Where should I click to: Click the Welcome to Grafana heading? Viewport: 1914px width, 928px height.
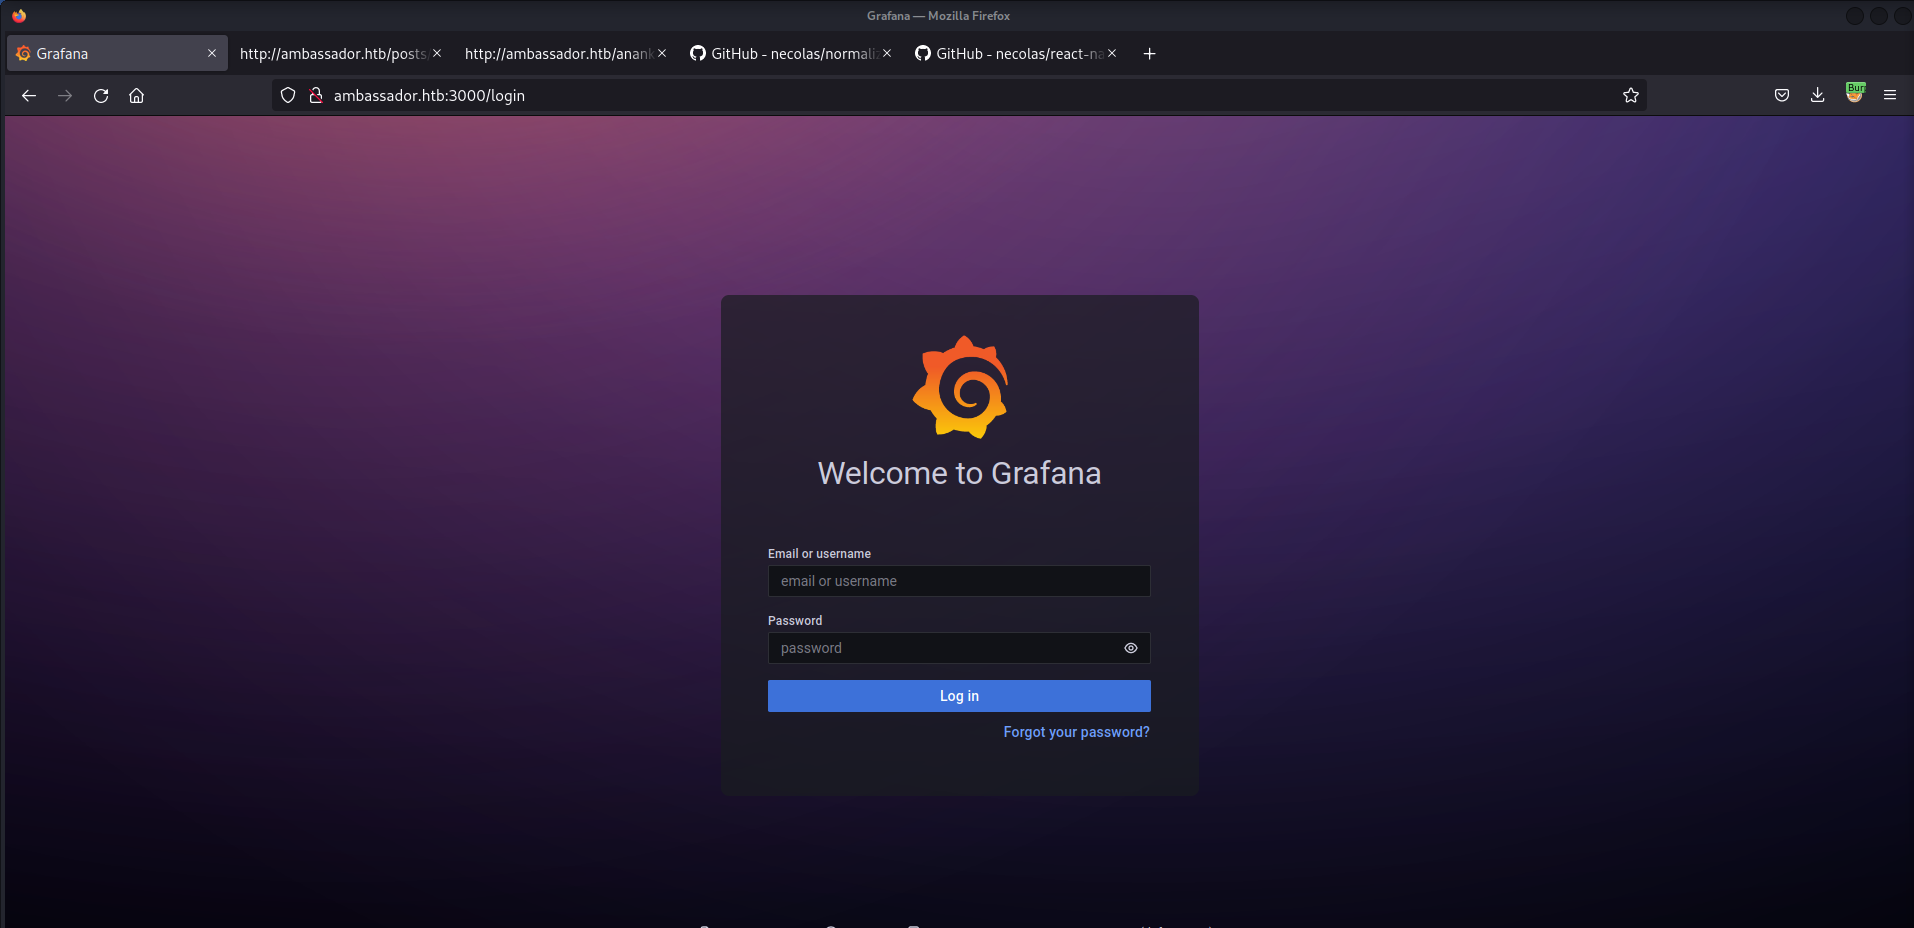(x=959, y=473)
